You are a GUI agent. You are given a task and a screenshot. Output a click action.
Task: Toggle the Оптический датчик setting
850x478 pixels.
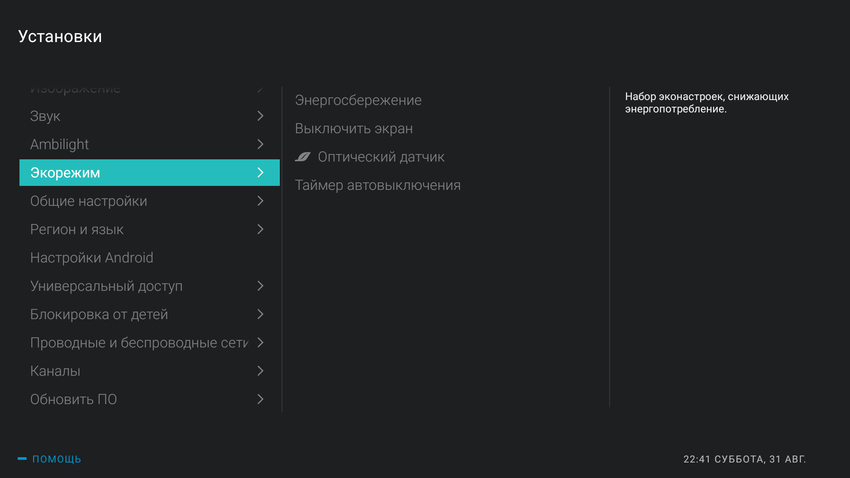point(381,157)
